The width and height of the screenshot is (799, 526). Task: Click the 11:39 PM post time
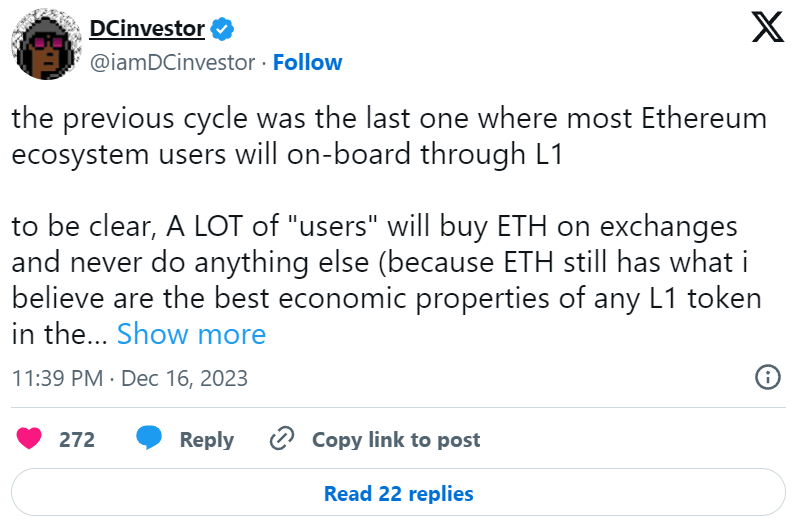coord(55,379)
